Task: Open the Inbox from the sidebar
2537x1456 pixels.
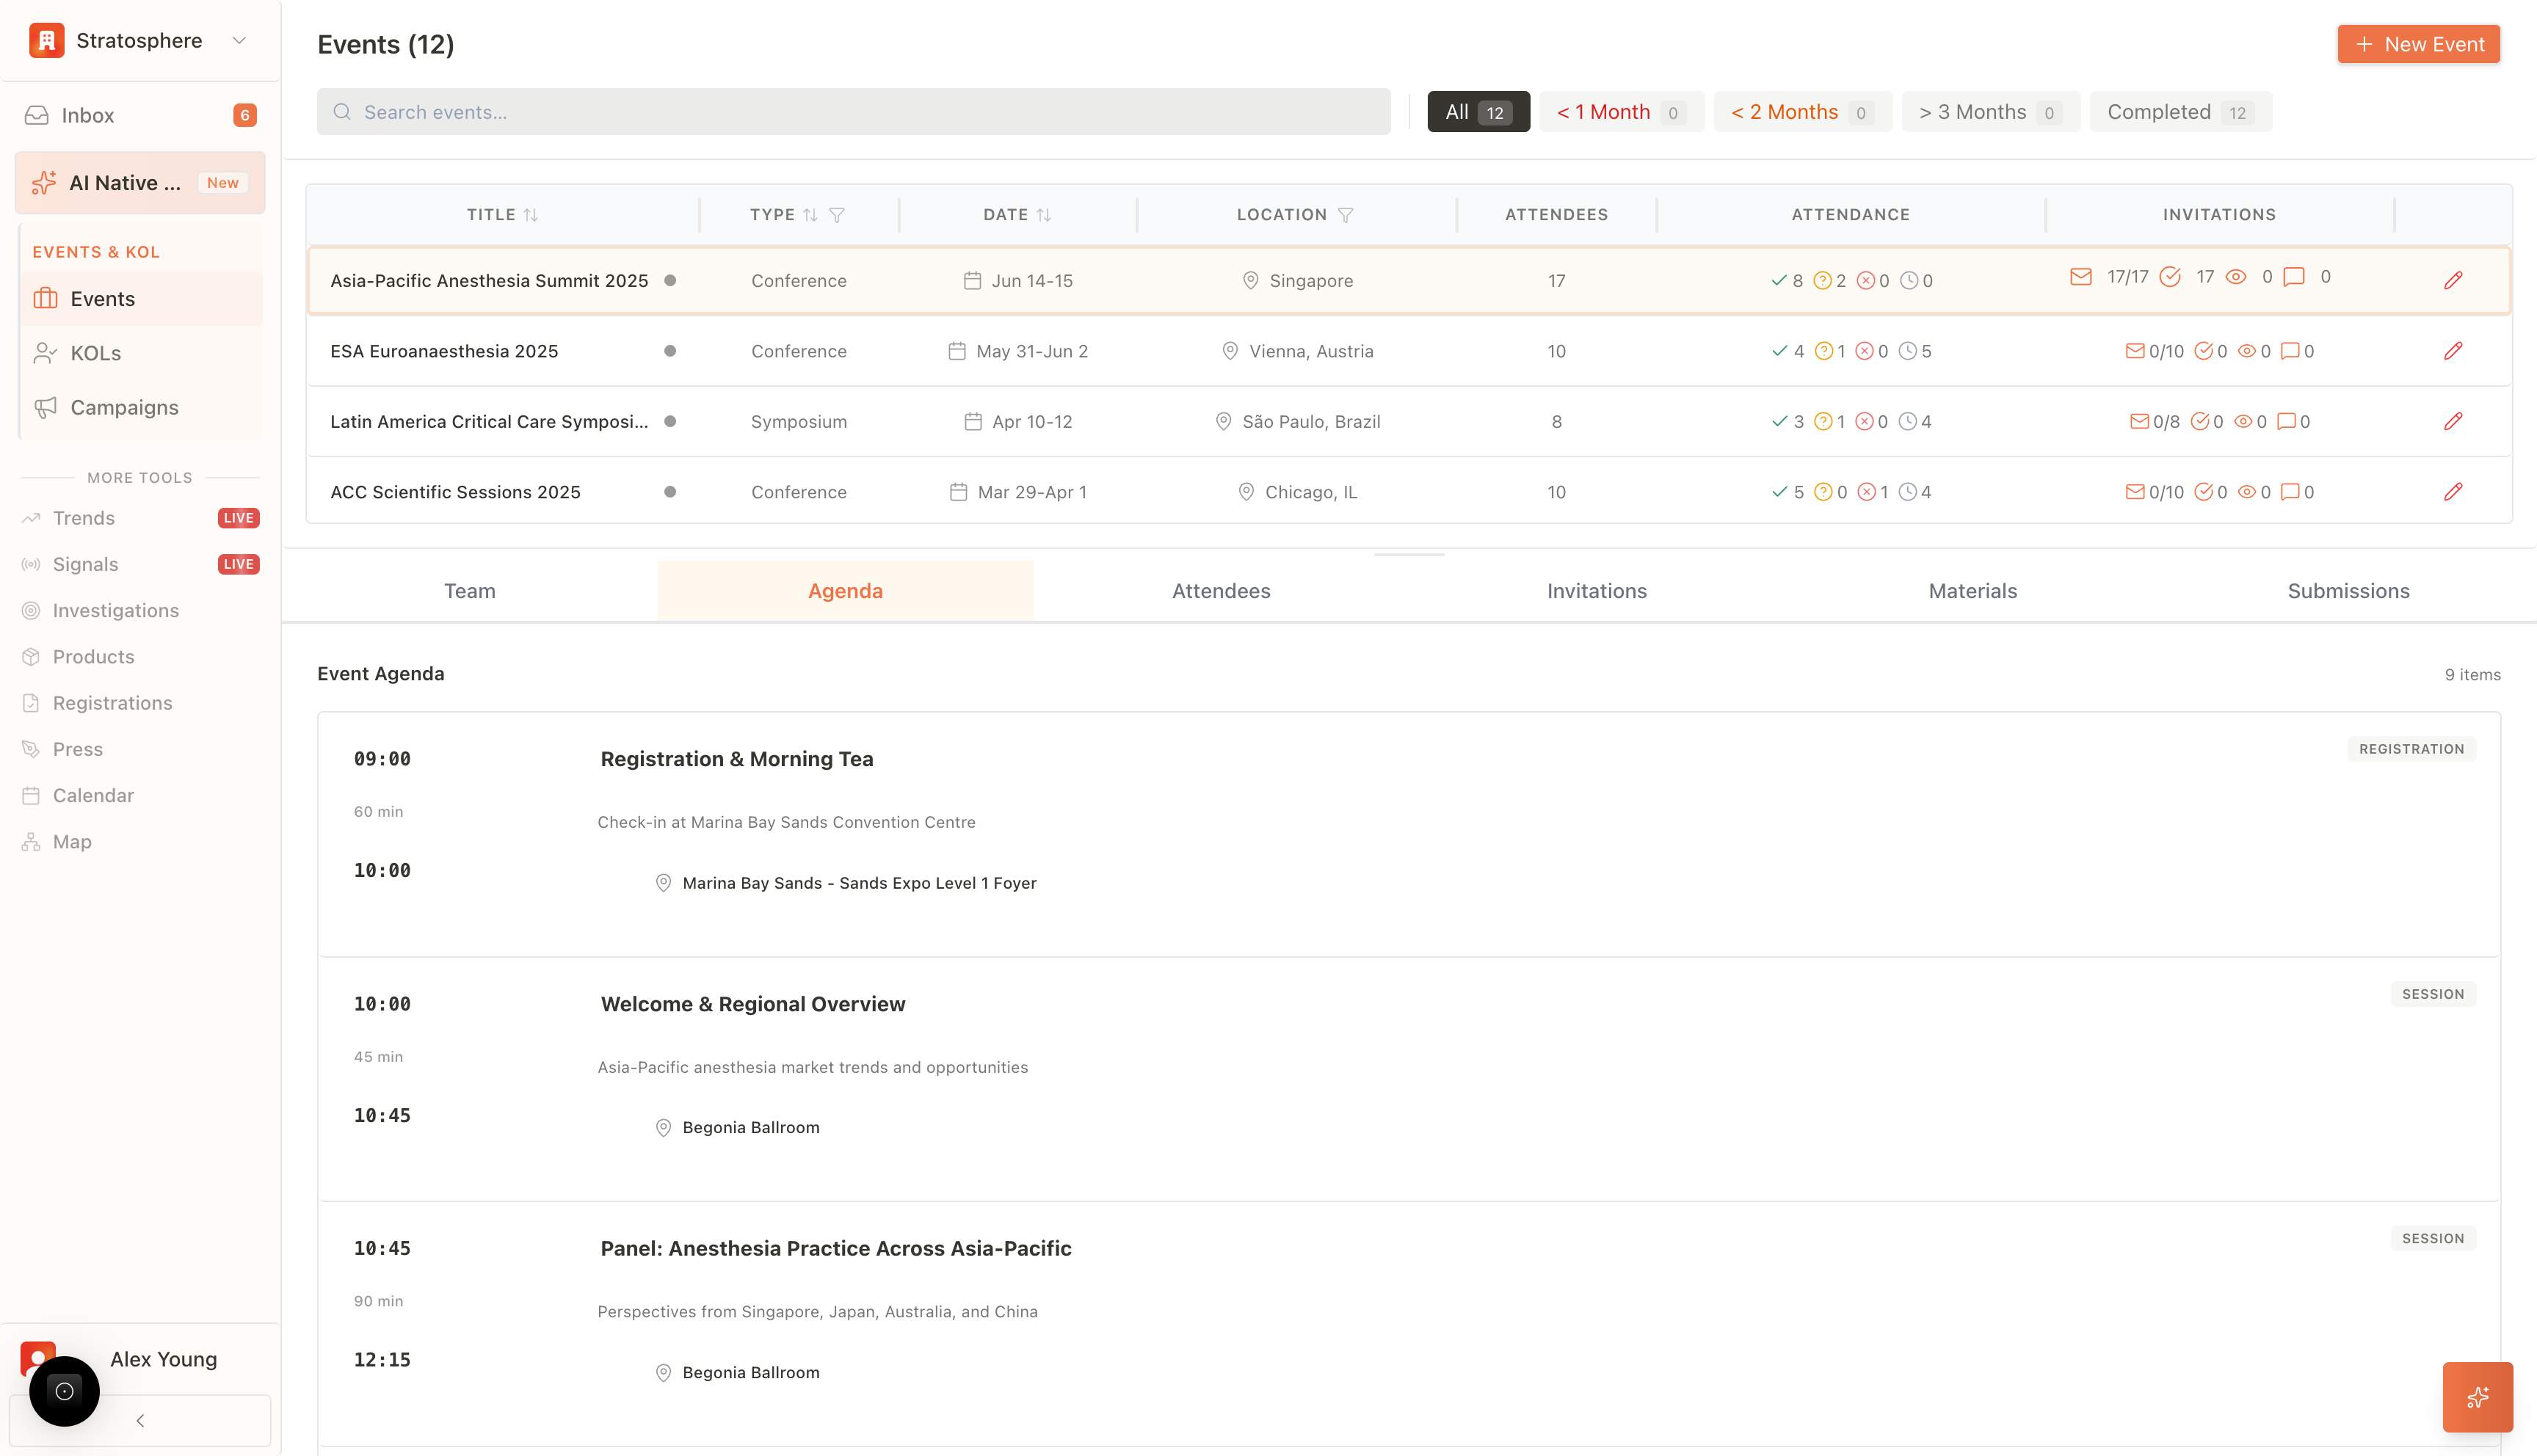Action: click(x=88, y=114)
